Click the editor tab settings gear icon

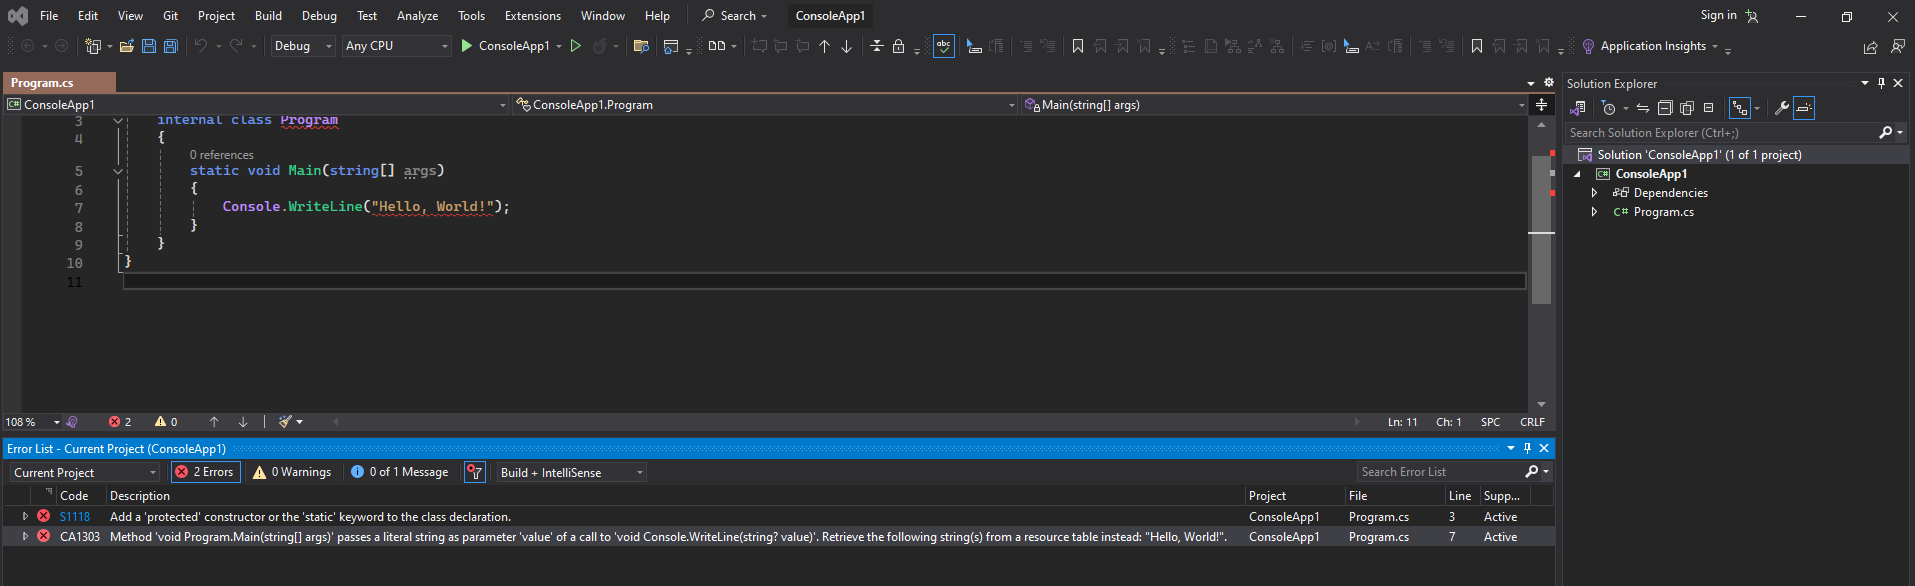pyautogui.click(x=1549, y=83)
